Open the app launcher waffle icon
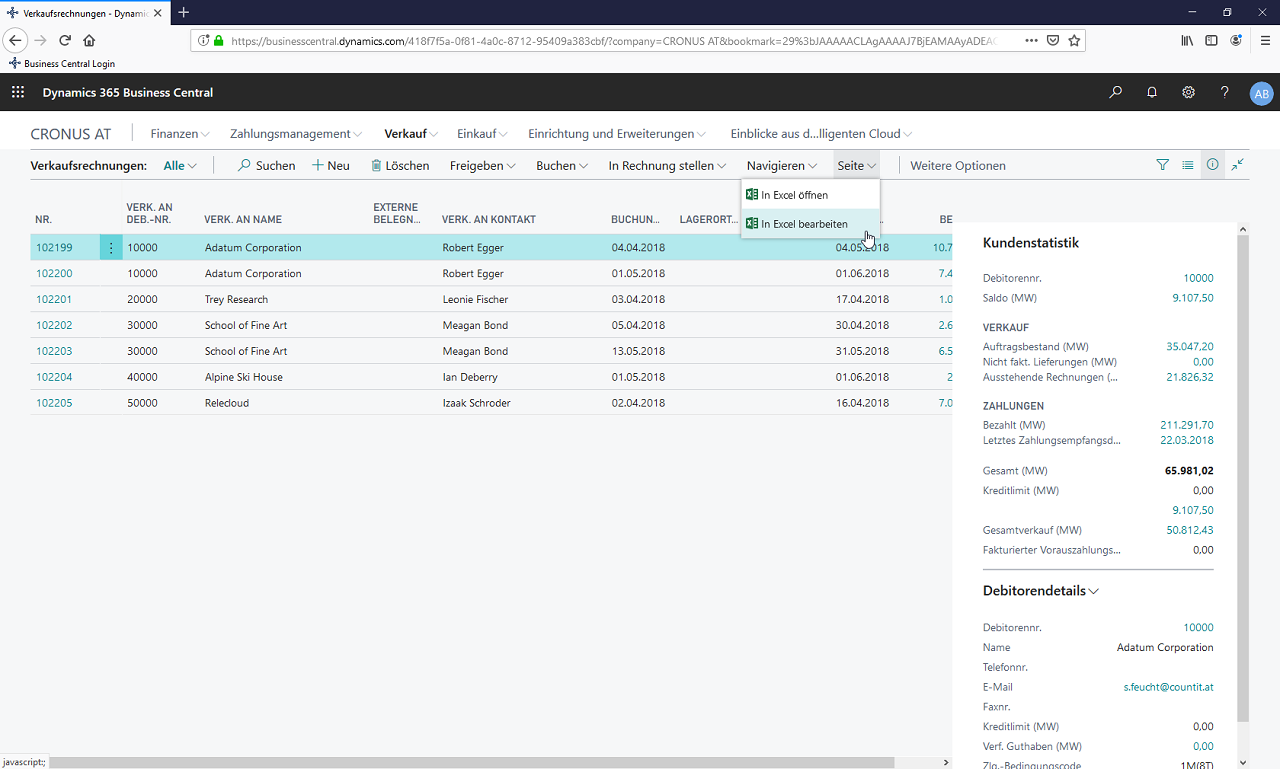 [17, 92]
